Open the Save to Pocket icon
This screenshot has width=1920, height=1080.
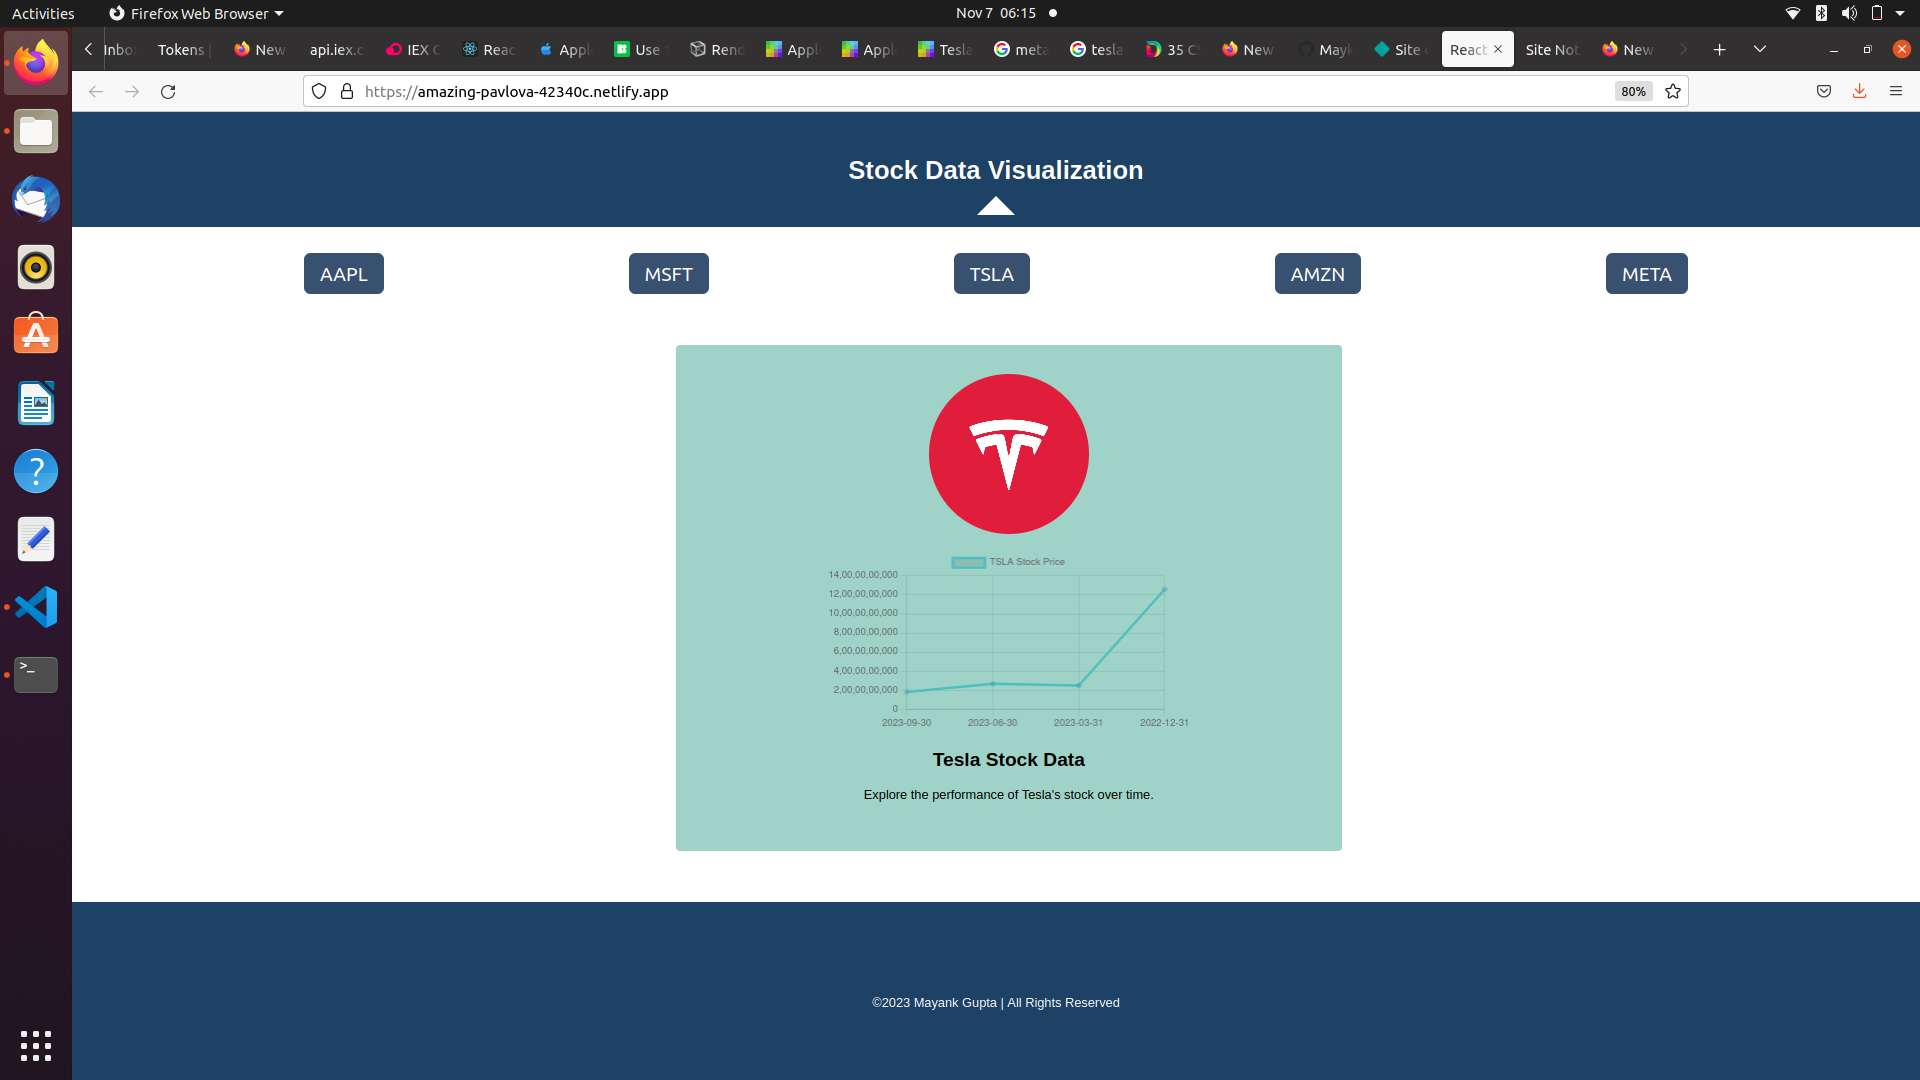[1824, 91]
